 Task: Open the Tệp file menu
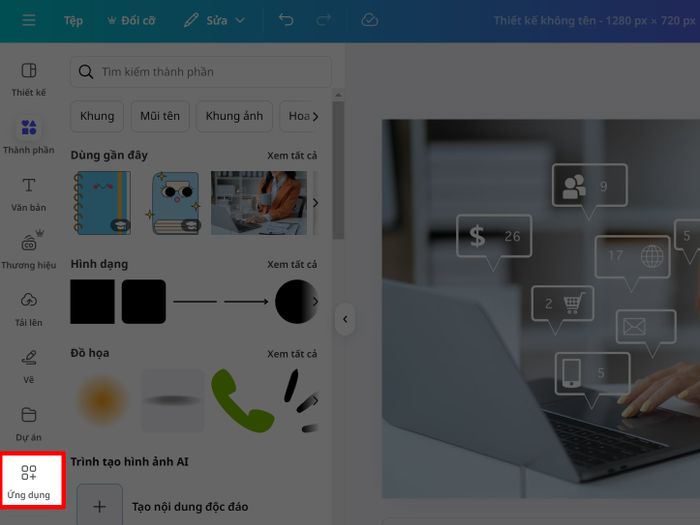73,20
